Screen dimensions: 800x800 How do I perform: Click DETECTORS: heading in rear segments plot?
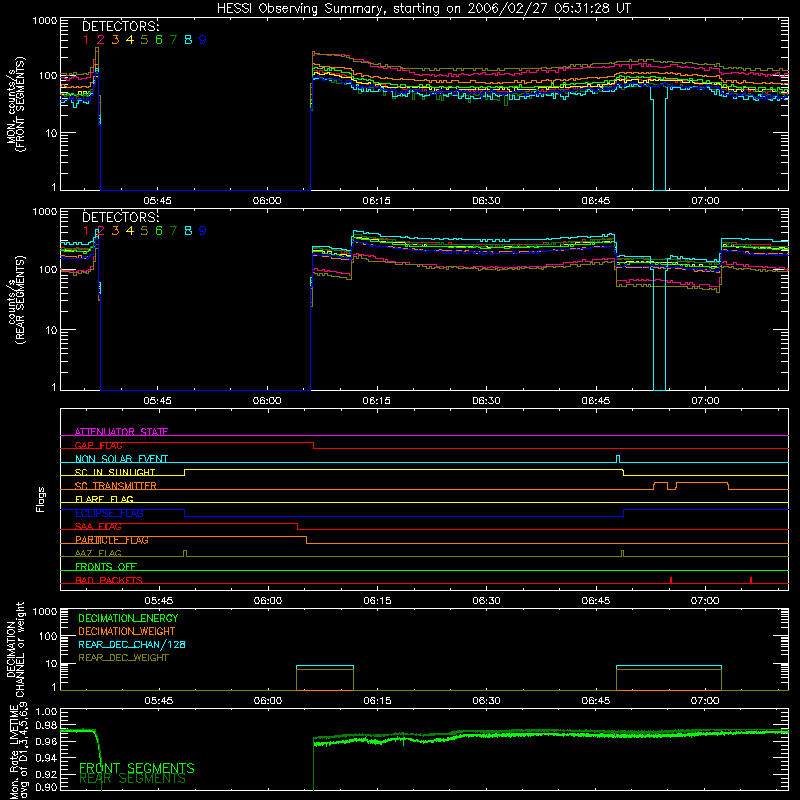[121, 217]
